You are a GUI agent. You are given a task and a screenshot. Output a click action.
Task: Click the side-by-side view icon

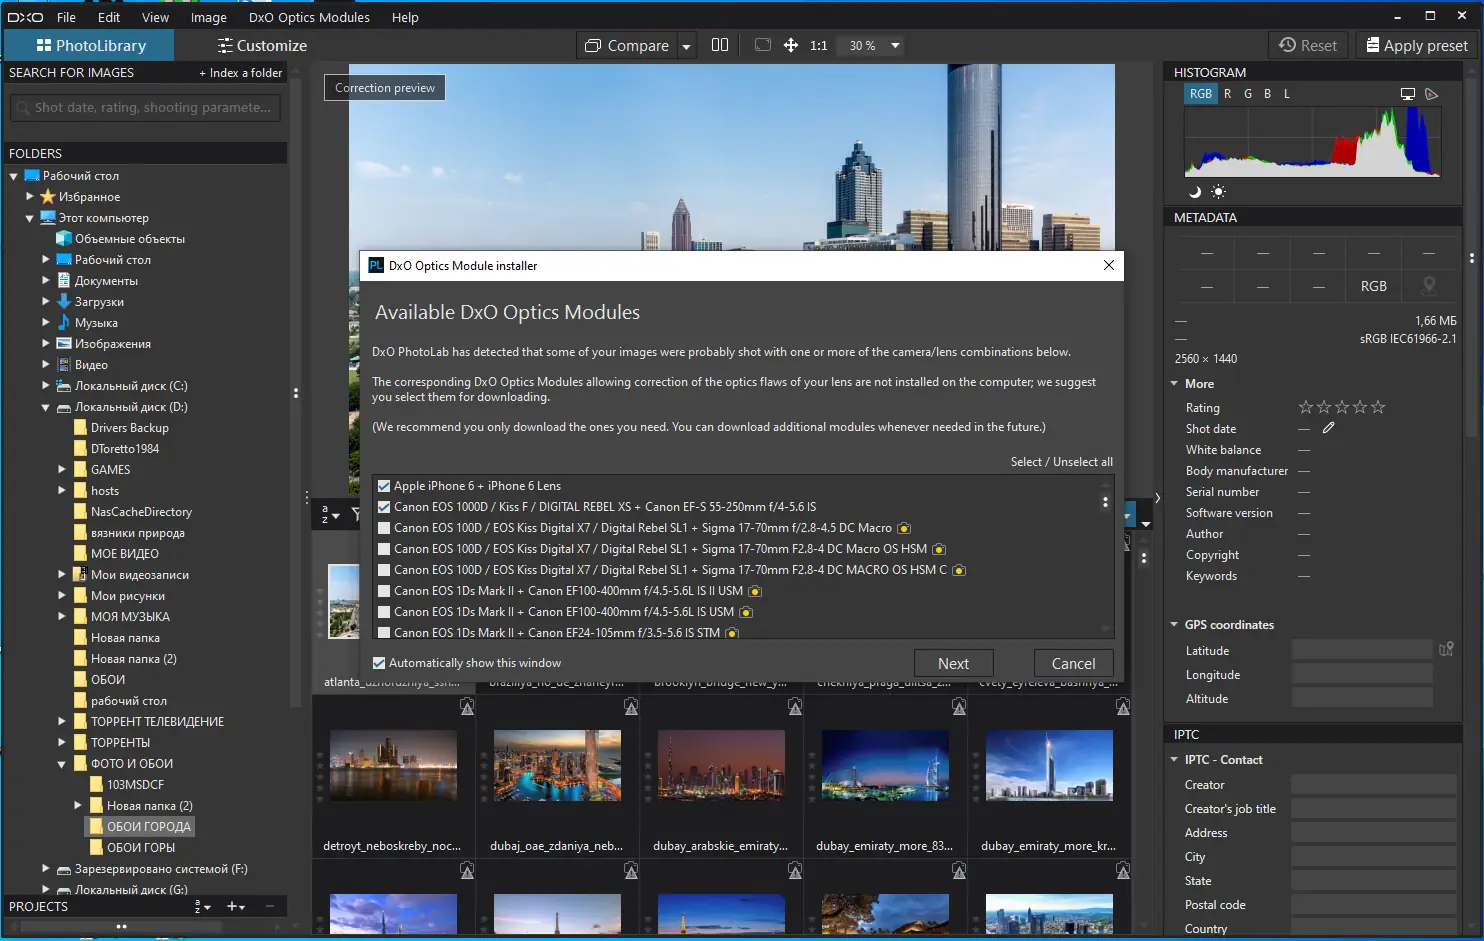720,45
